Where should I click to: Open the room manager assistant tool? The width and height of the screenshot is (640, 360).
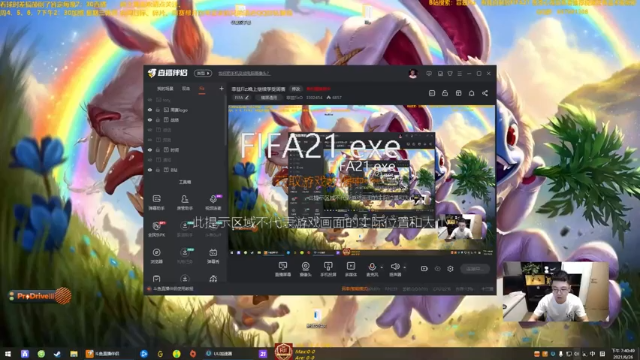[x=184, y=202]
